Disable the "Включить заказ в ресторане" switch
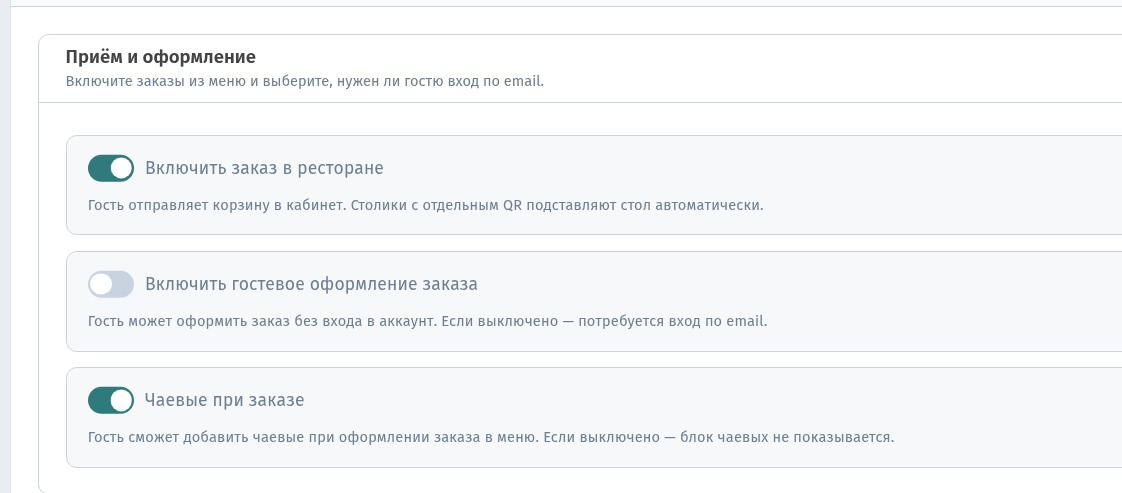The width and height of the screenshot is (1122, 493). coord(111,168)
